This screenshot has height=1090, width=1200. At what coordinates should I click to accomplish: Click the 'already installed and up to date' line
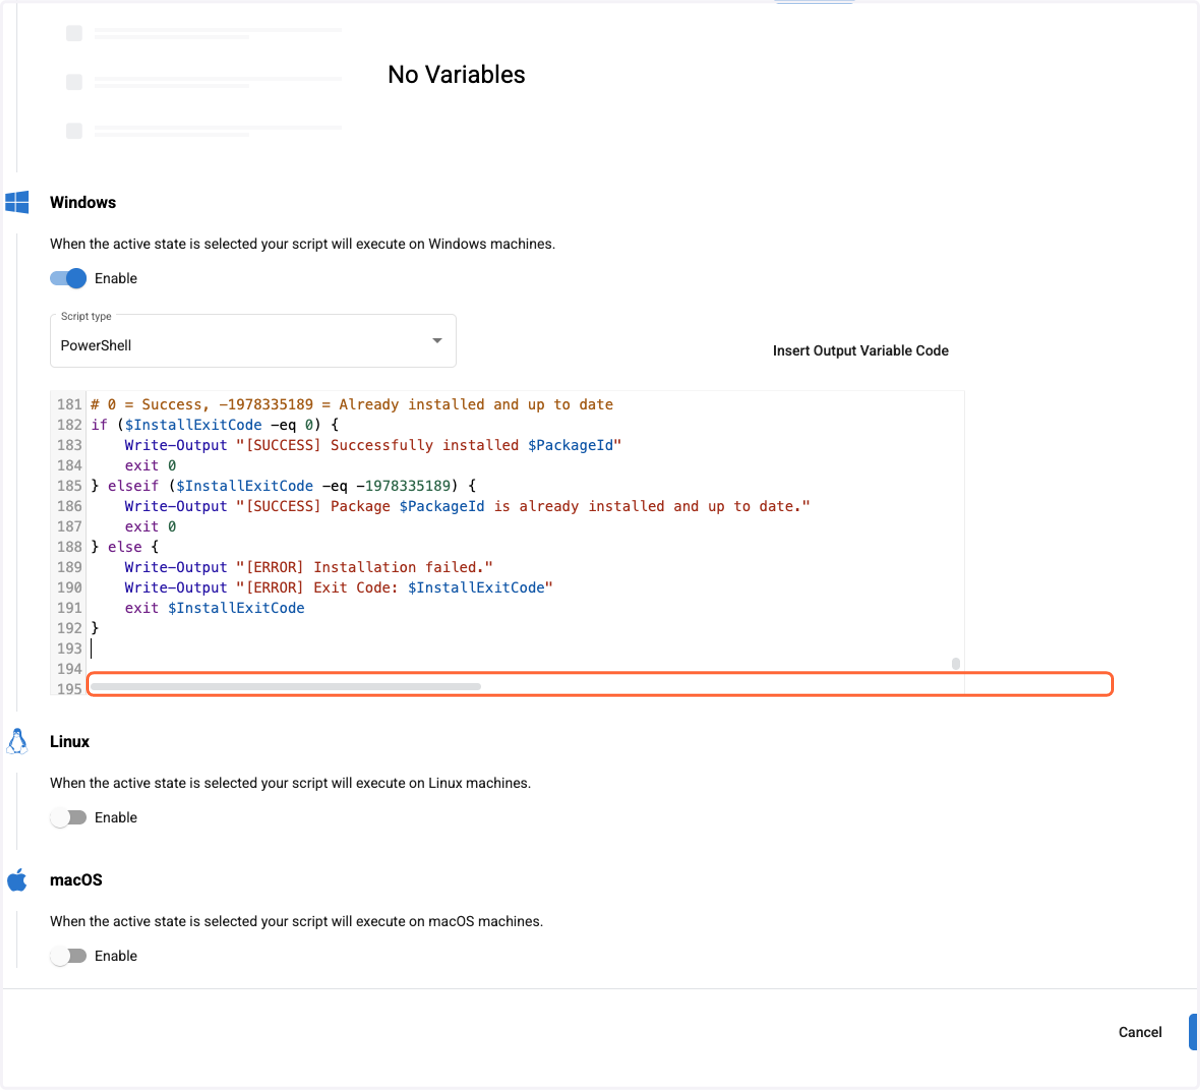pyautogui.click(x=467, y=506)
